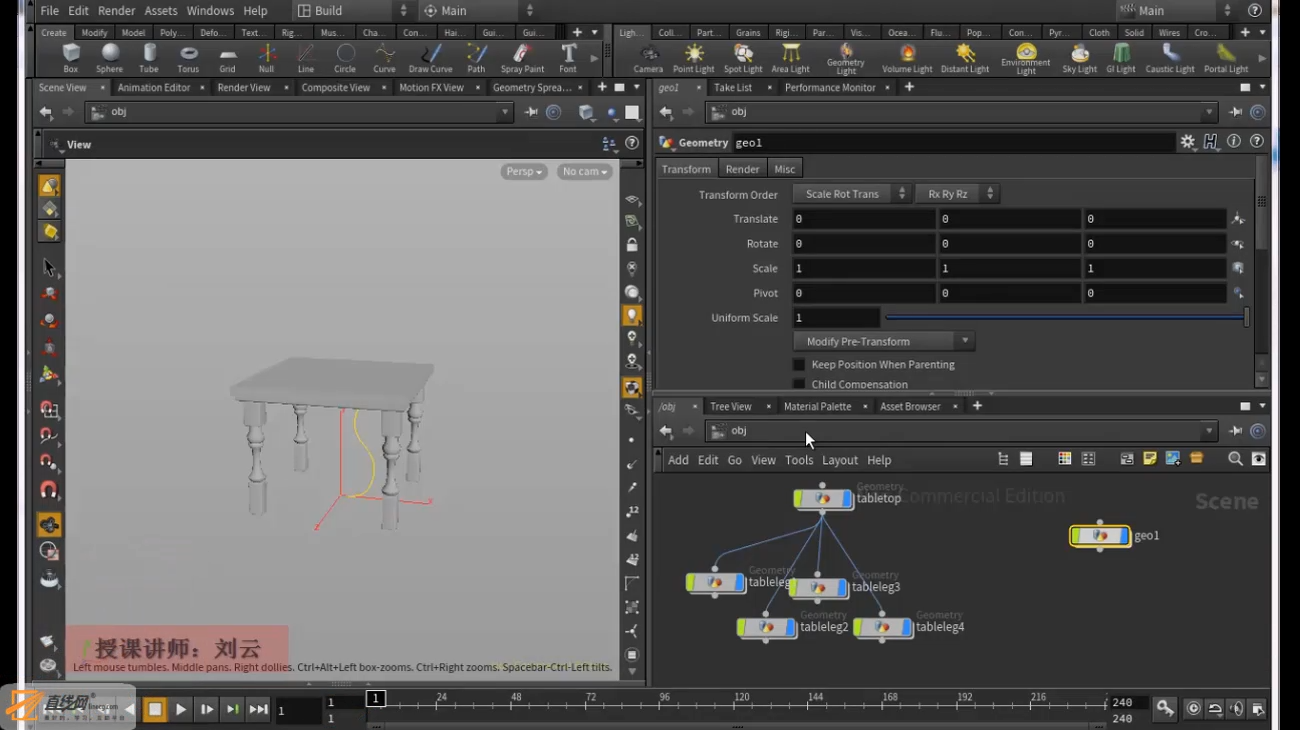Open the No cam camera dropdown
Image resolution: width=1300 pixels, height=730 pixels.
point(585,172)
